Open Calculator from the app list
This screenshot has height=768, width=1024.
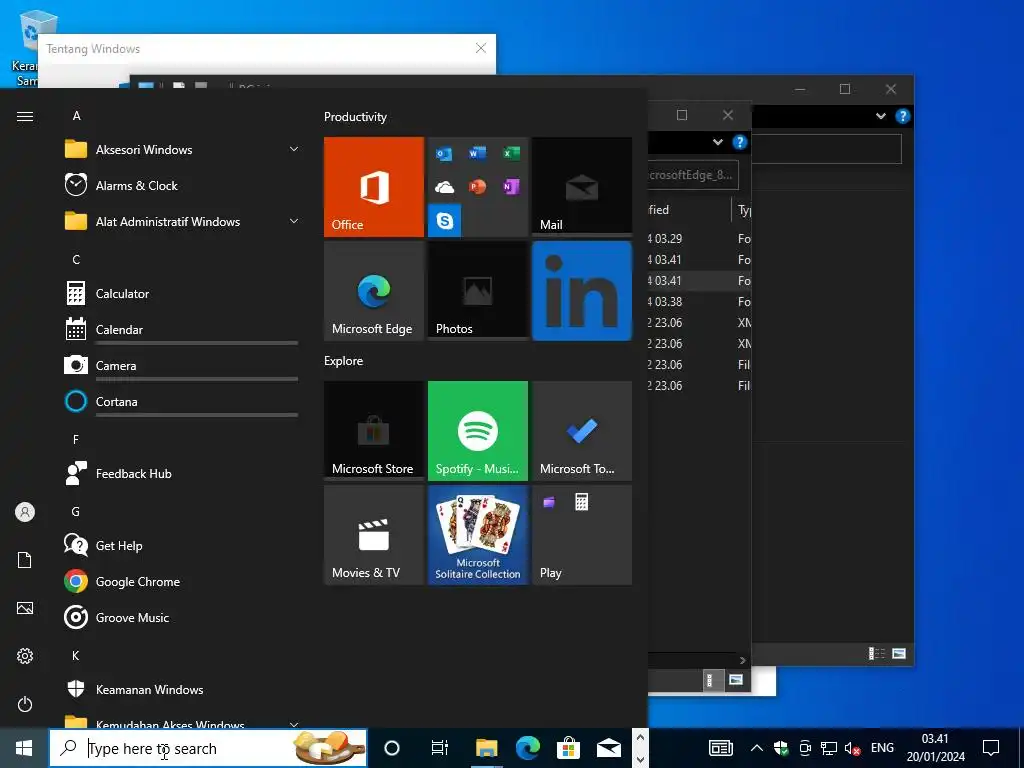[x=182, y=294]
